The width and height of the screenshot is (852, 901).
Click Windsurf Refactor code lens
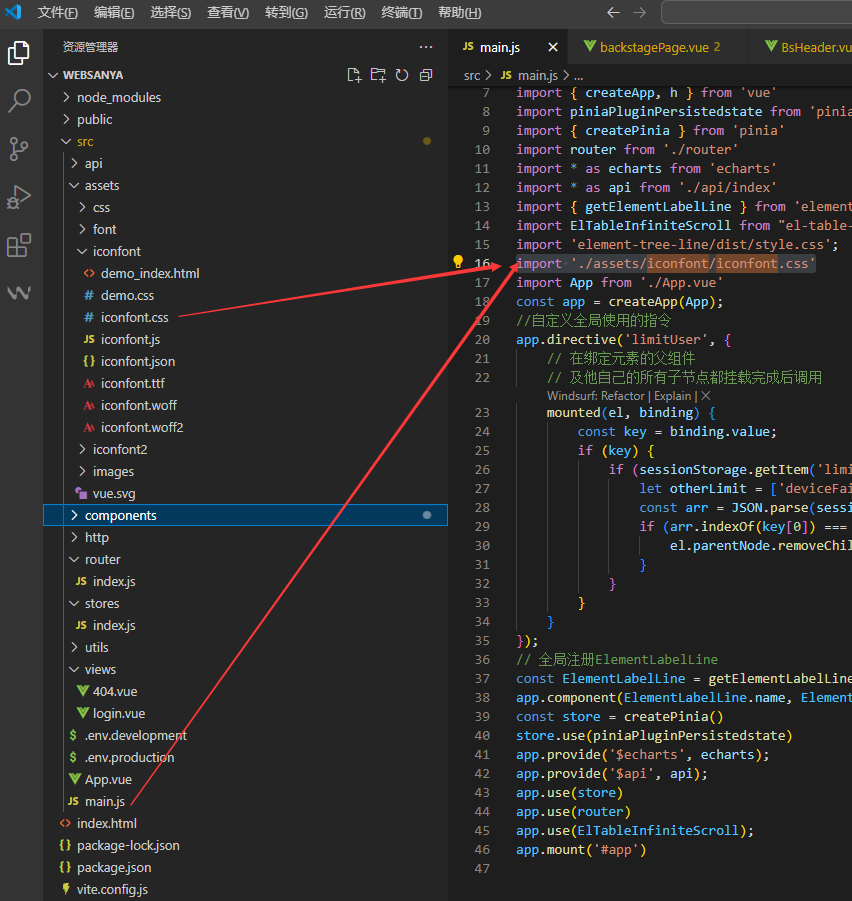point(596,396)
